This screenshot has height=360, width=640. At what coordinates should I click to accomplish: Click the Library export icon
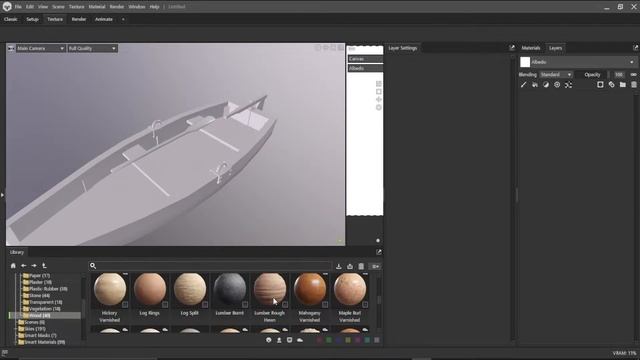tap(350, 267)
